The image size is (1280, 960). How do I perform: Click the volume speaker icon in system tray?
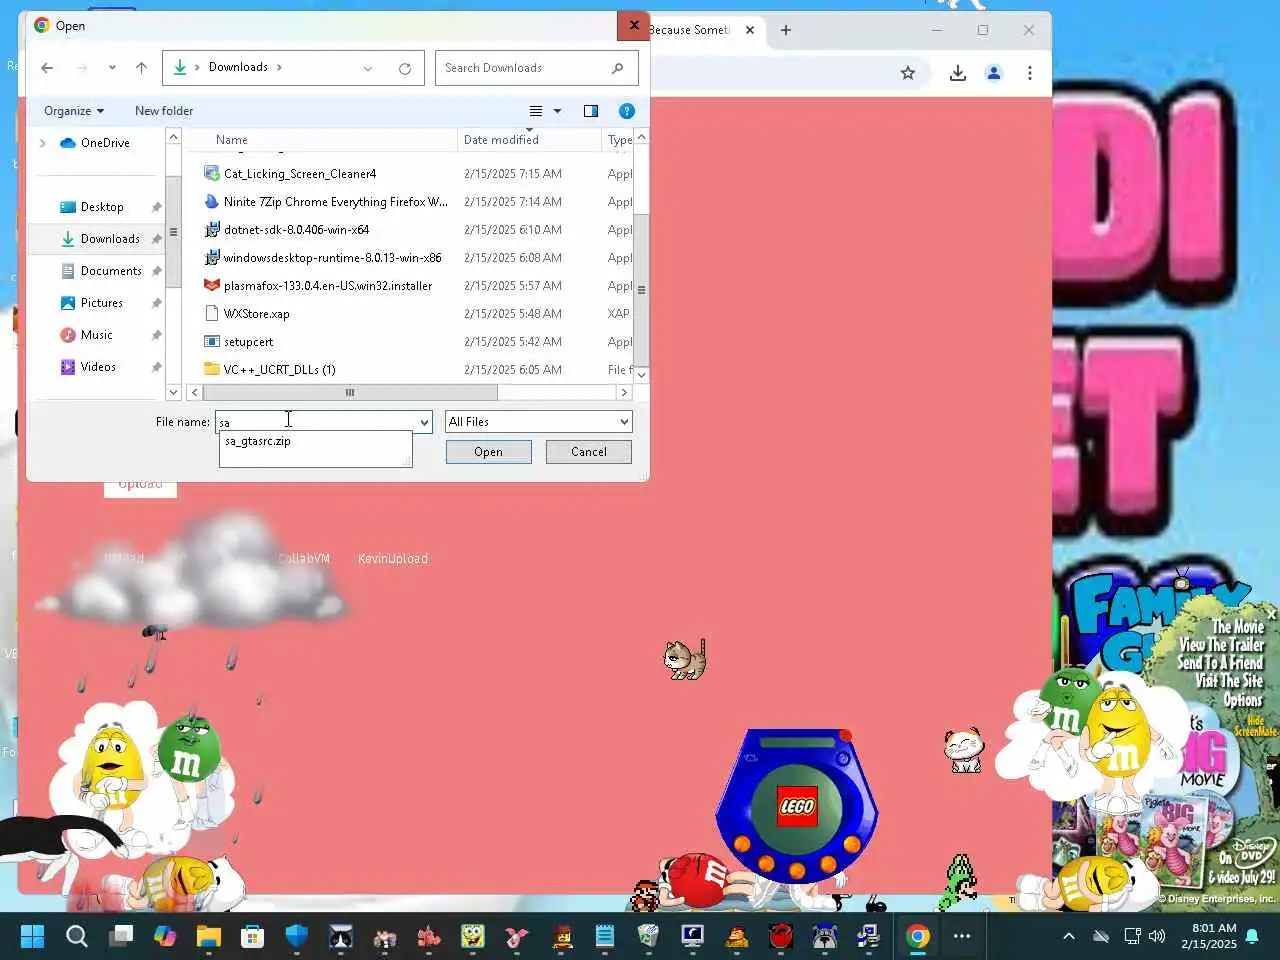click(1158, 937)
